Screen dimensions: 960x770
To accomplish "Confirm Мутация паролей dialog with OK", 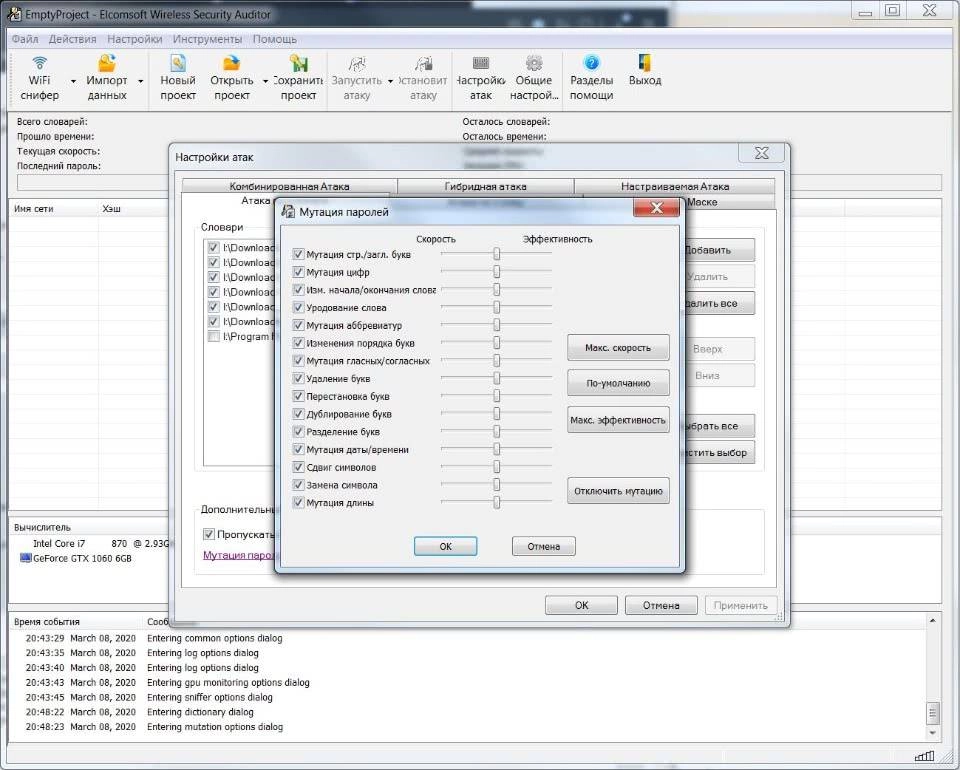I will (x=445, y=546).
